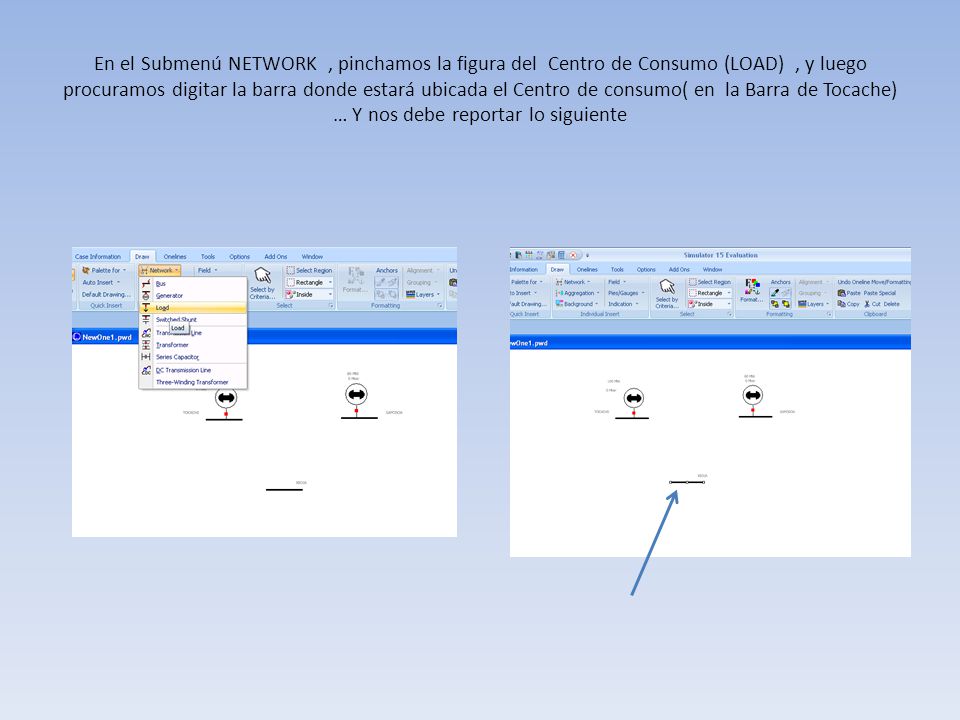Open Pies/Gauges dropdown in right screenshot
960x720 pixels.
pyautogui.click(x=626, y=293)
